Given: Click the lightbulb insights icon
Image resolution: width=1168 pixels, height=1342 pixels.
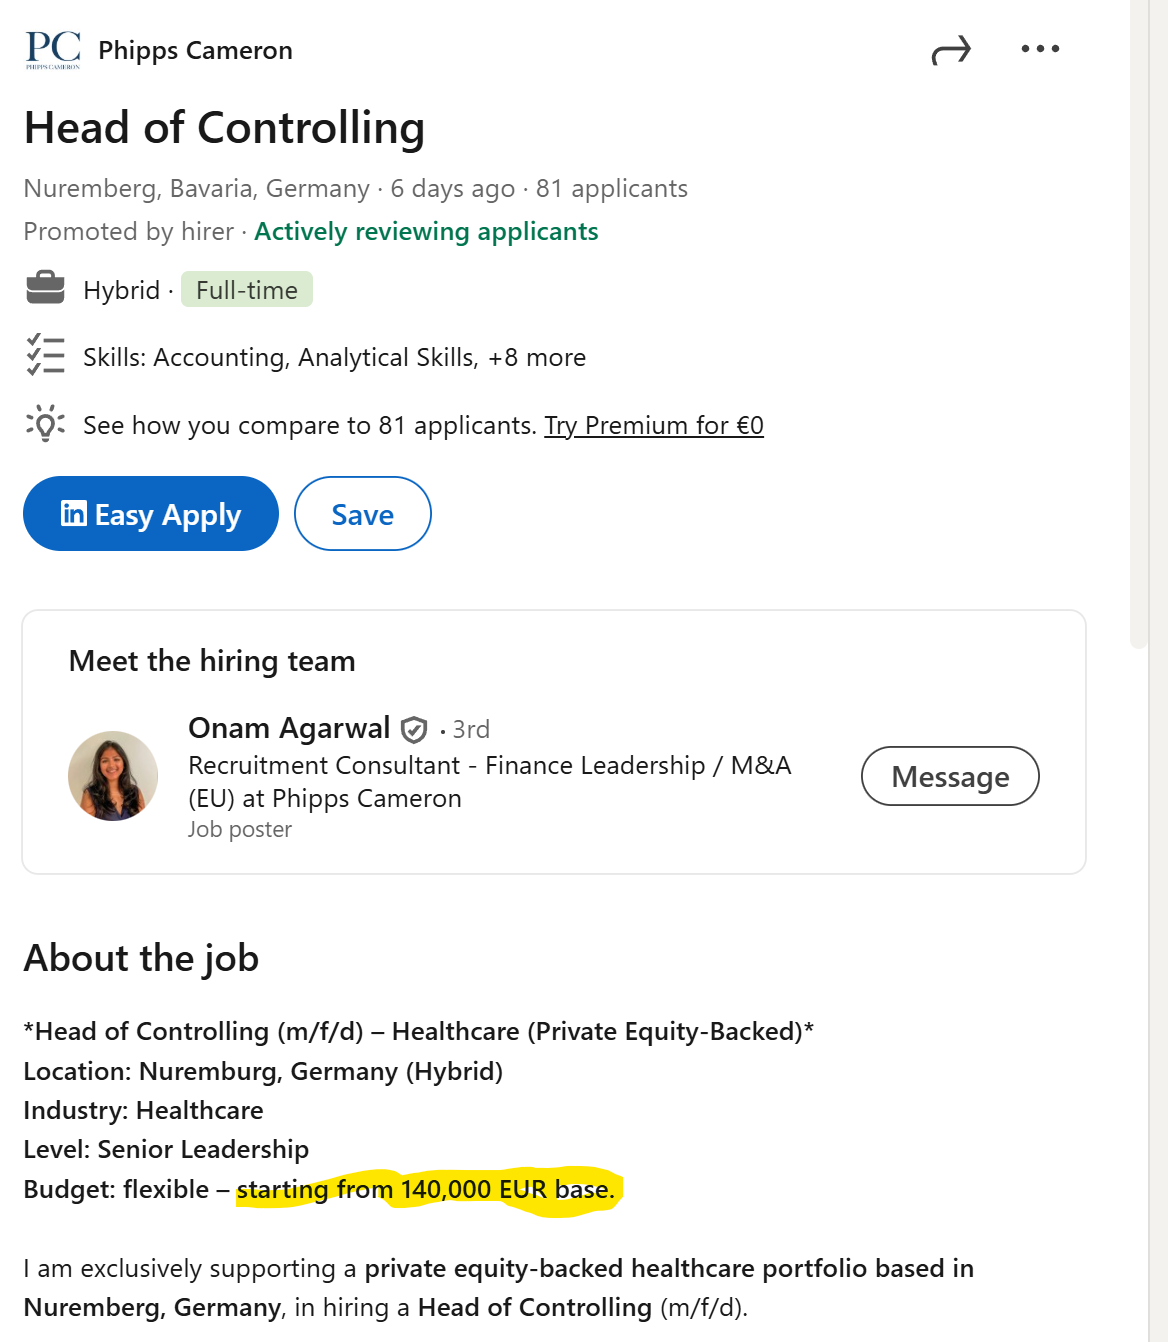Looking at the screenshot, I should [x=45, y=423].
